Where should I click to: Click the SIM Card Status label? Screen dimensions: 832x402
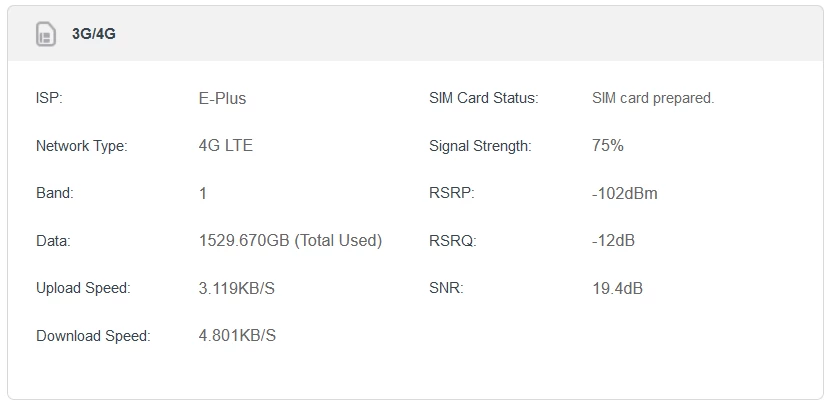[483, 98]
